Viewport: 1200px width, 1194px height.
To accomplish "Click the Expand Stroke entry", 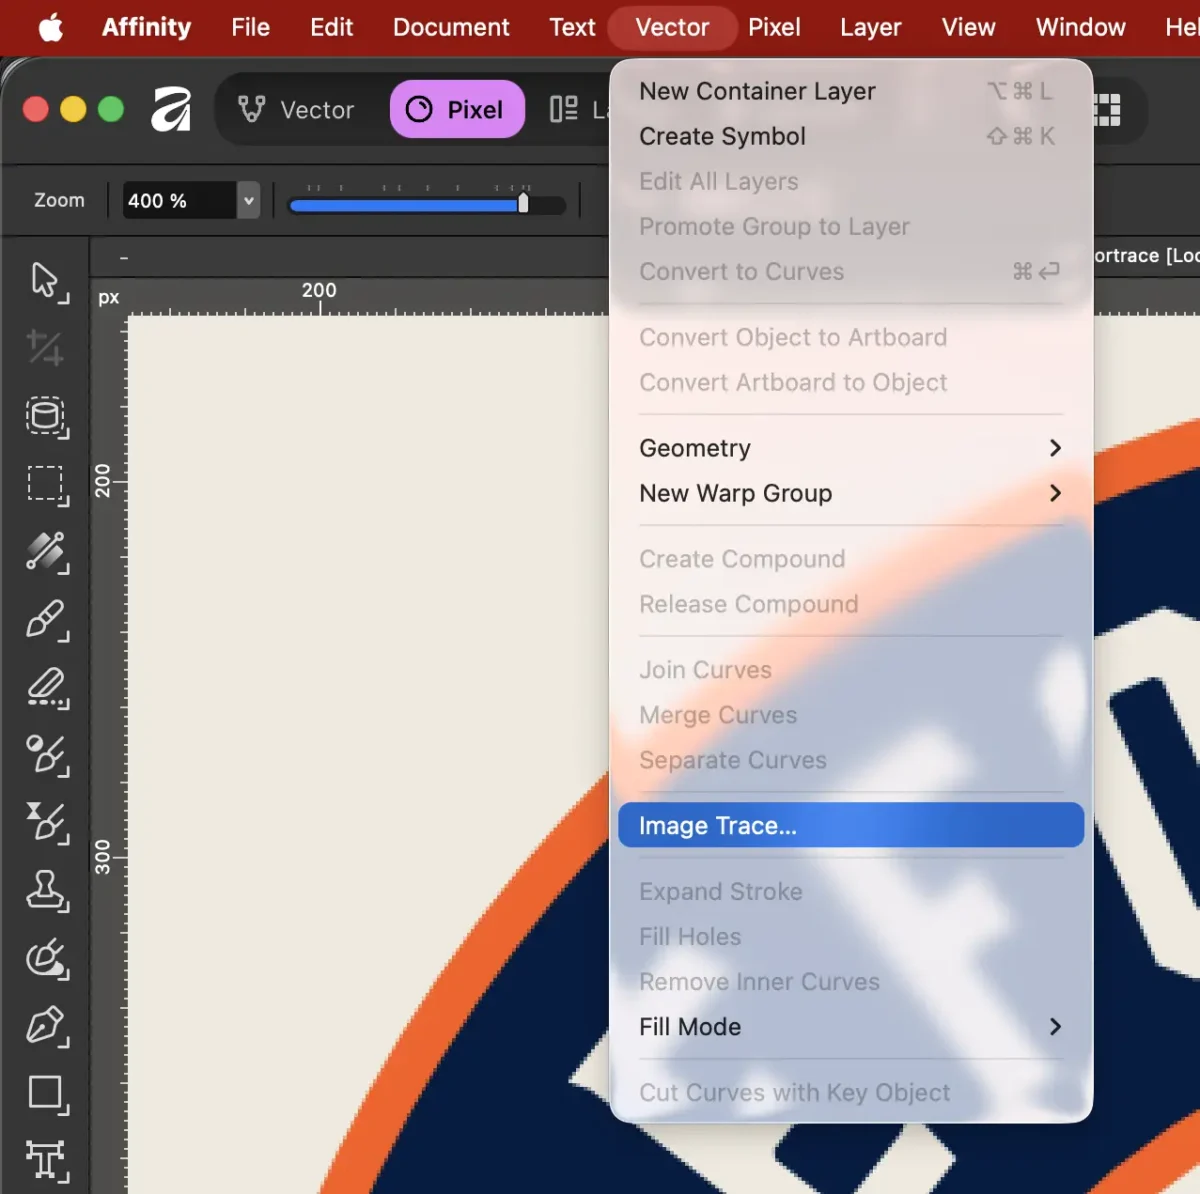I will (850, 891).
